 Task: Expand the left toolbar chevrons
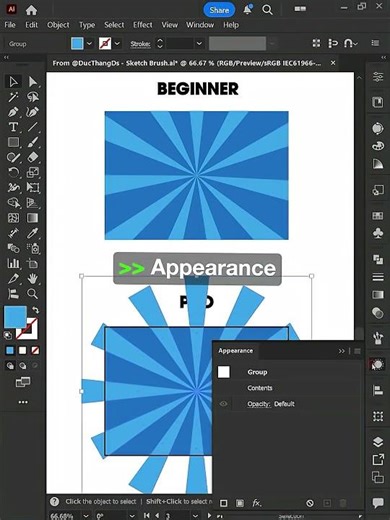coord(6,57)
